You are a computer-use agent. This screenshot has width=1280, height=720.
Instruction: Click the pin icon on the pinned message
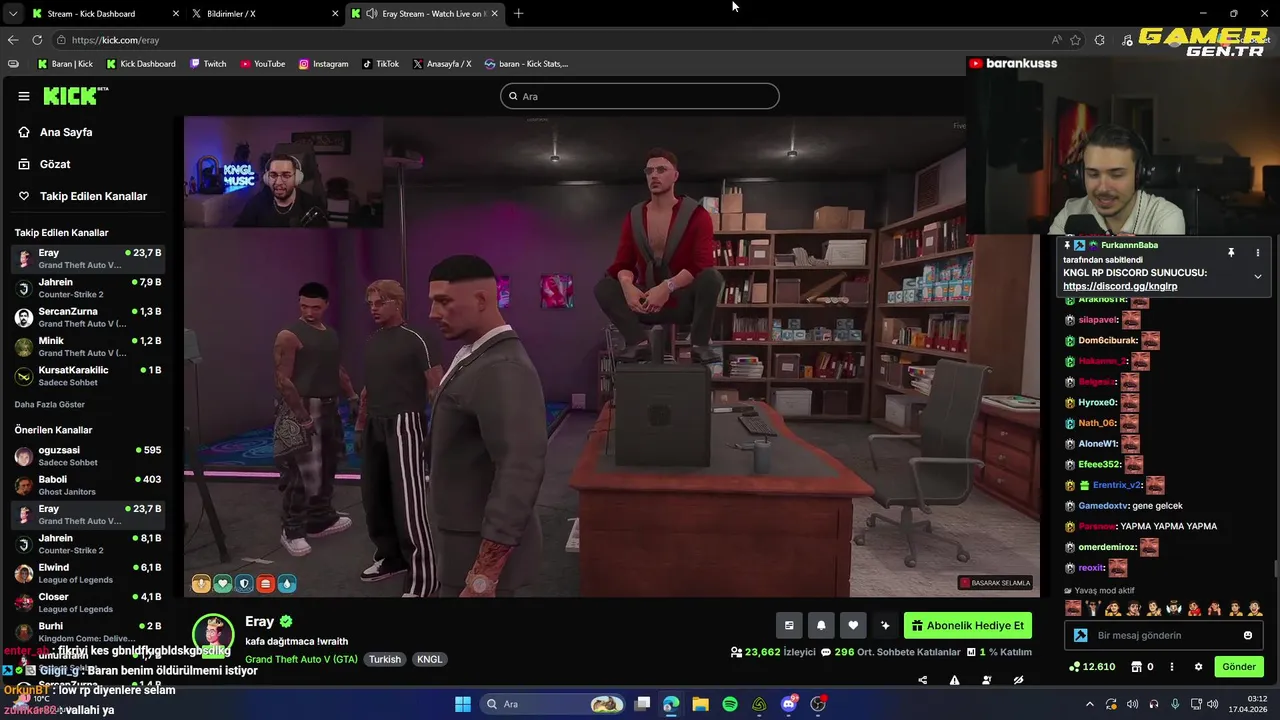[1231, 253]
